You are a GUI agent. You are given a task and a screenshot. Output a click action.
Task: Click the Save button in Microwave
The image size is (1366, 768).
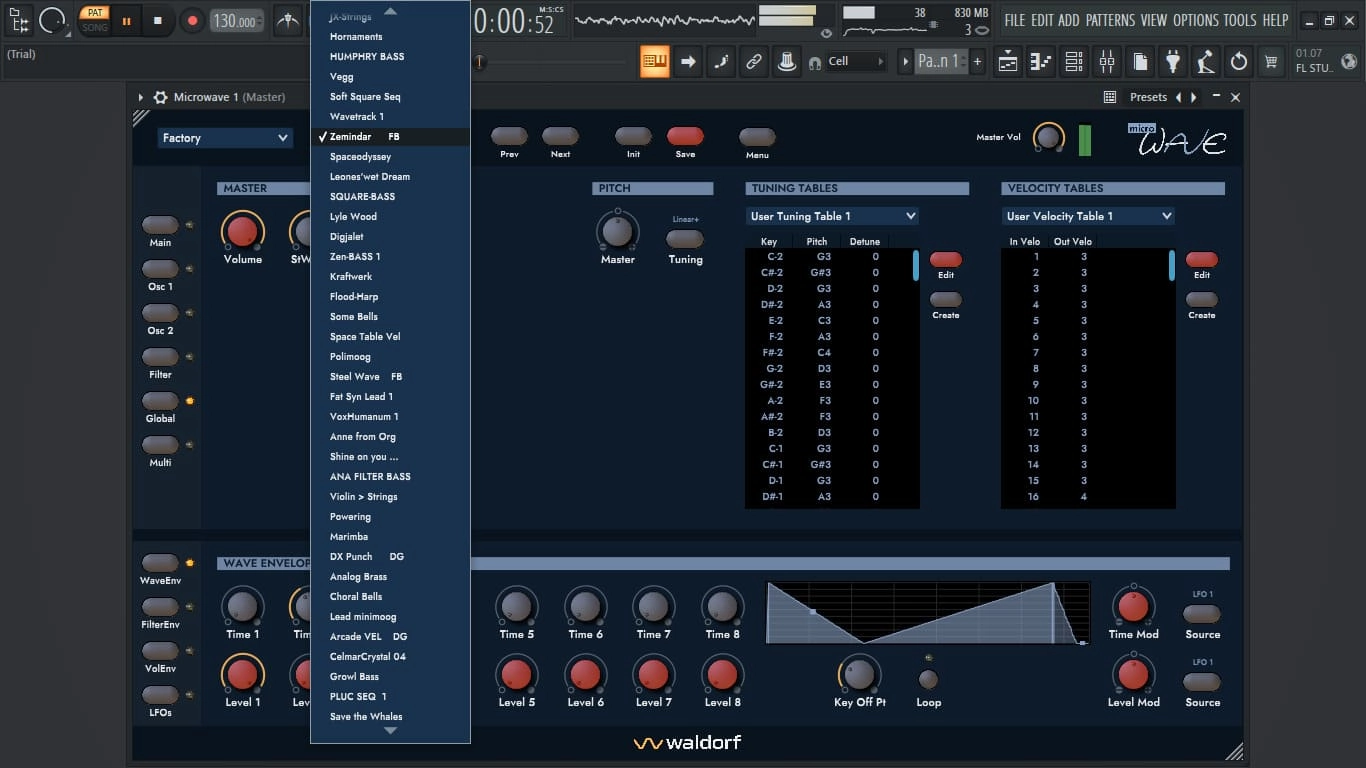[x=685, y=137]
